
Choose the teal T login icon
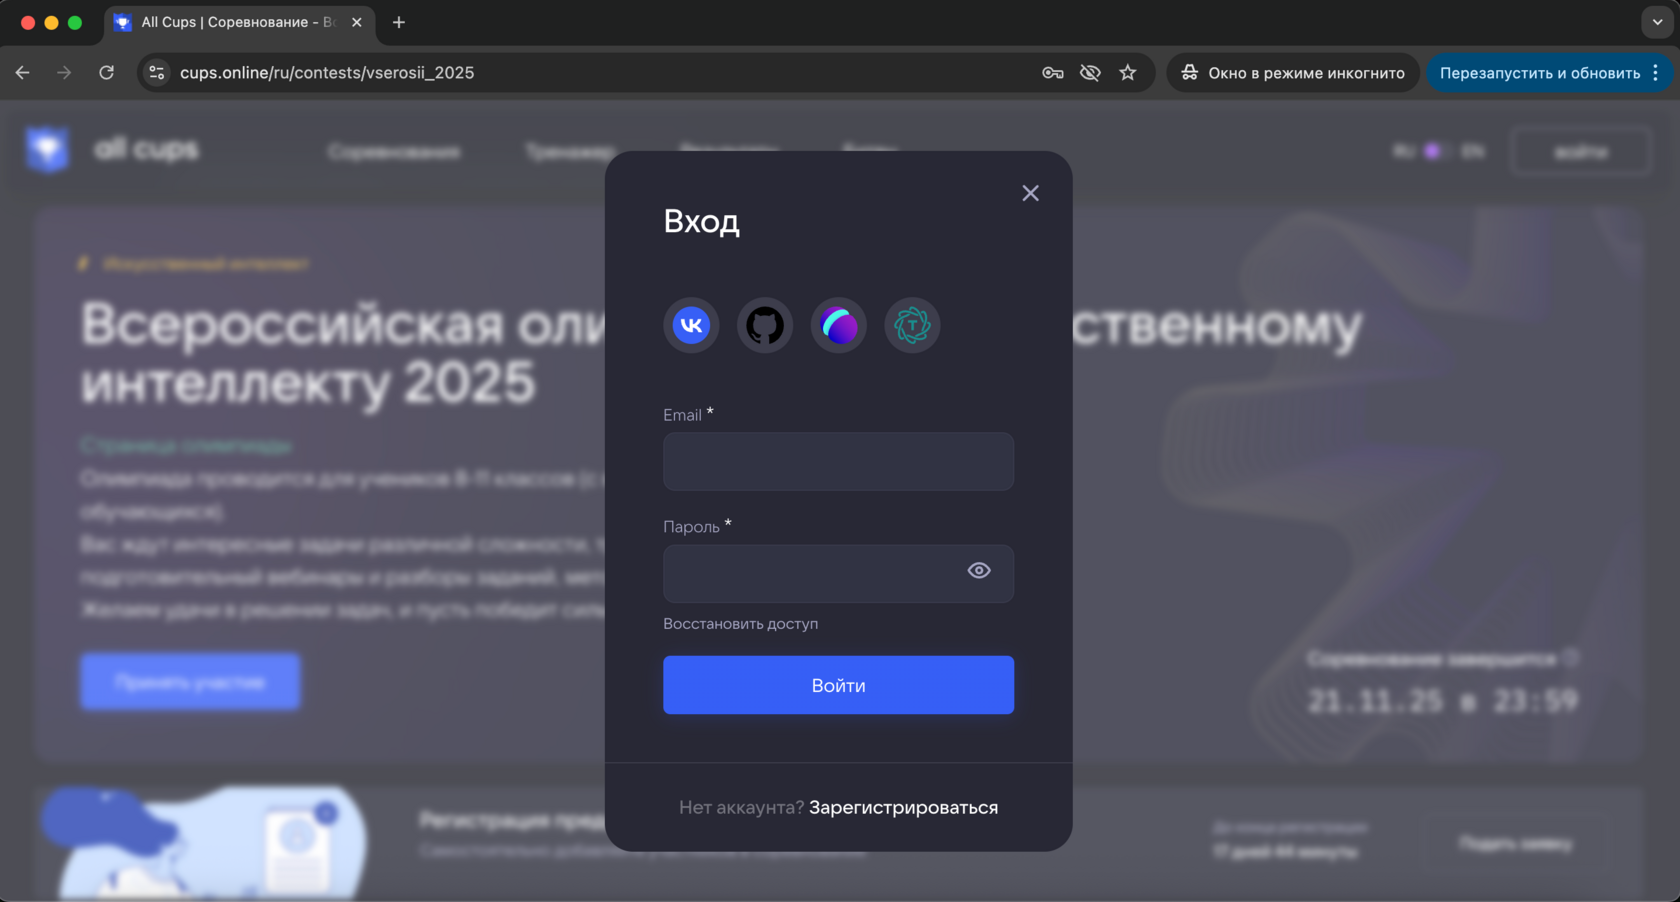coord(912,325)
